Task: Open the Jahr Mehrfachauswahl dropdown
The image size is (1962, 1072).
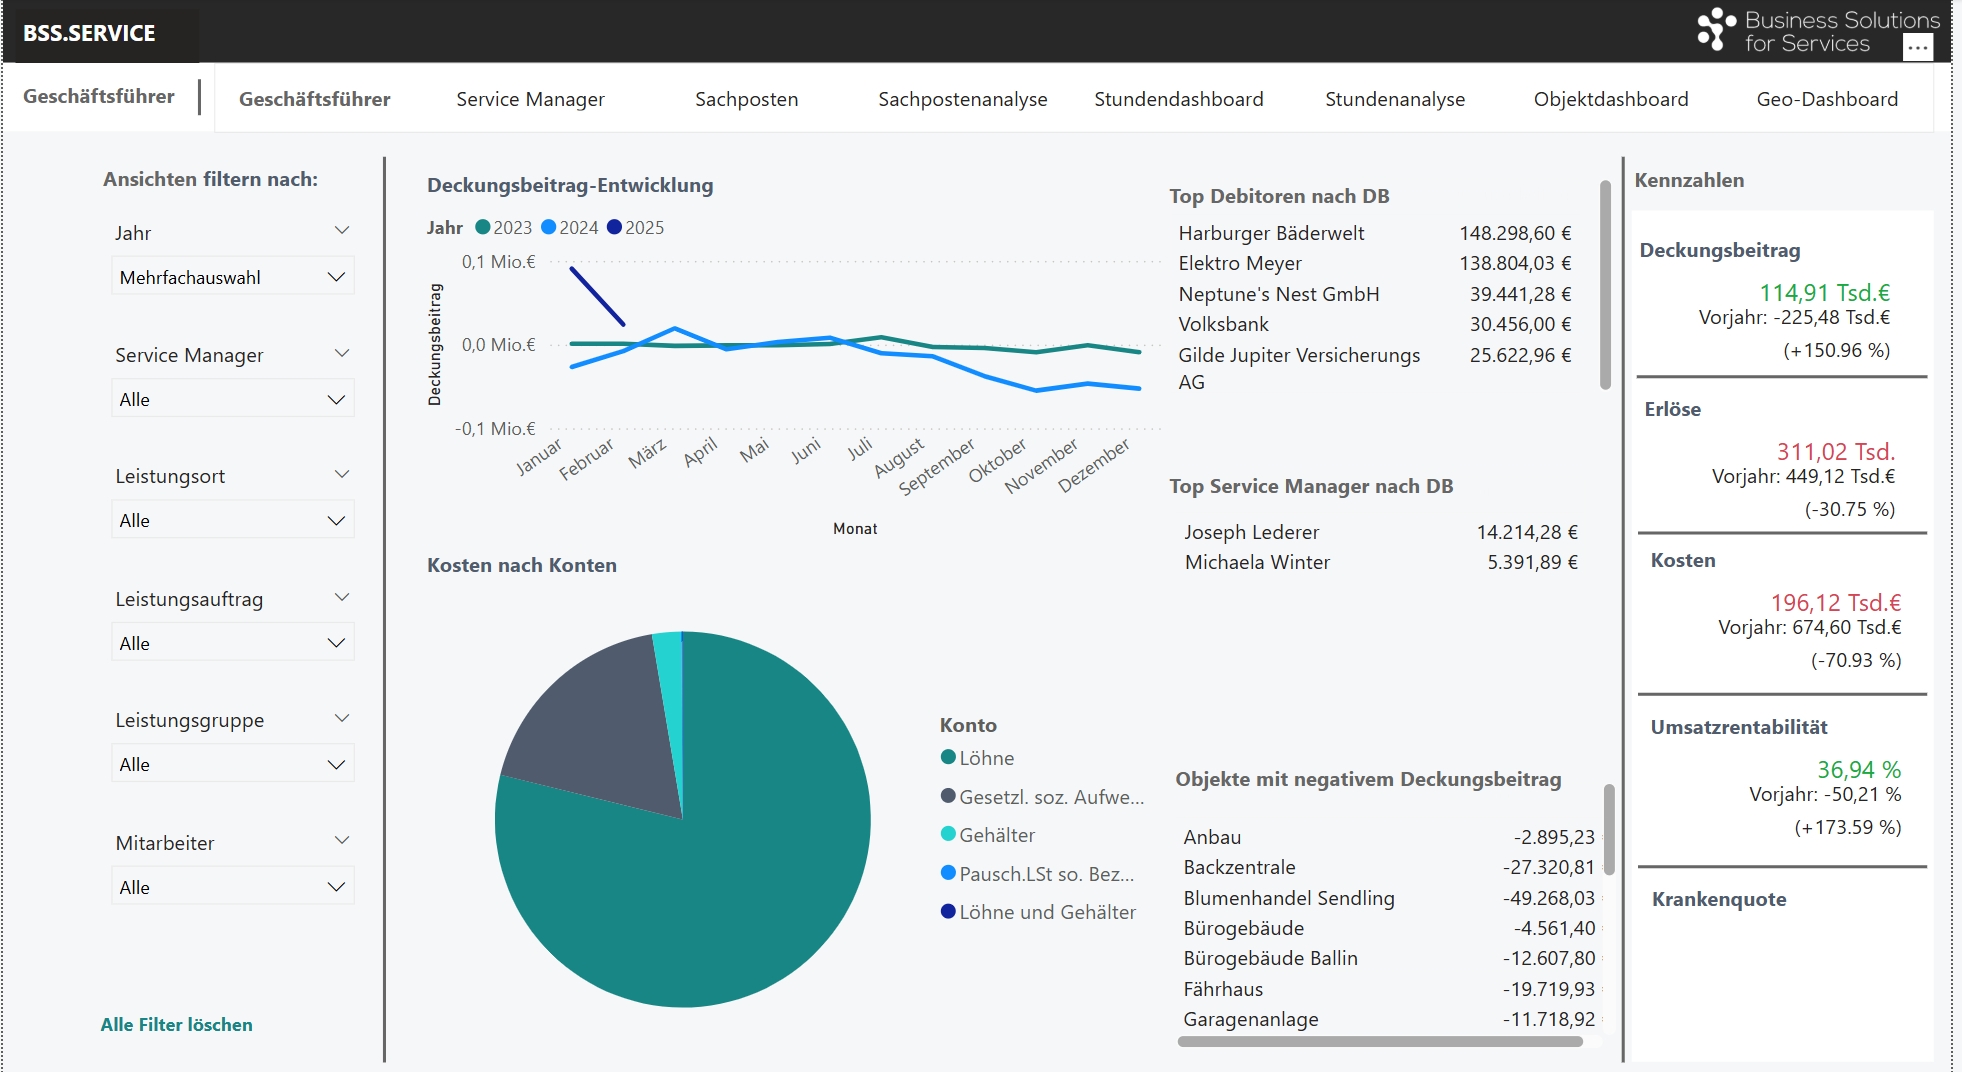Action: (232, 277)
